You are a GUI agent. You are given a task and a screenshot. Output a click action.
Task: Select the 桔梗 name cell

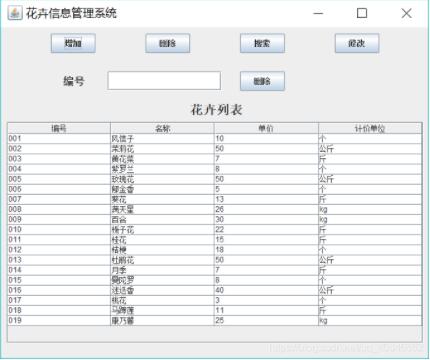(x=162, y=250)
